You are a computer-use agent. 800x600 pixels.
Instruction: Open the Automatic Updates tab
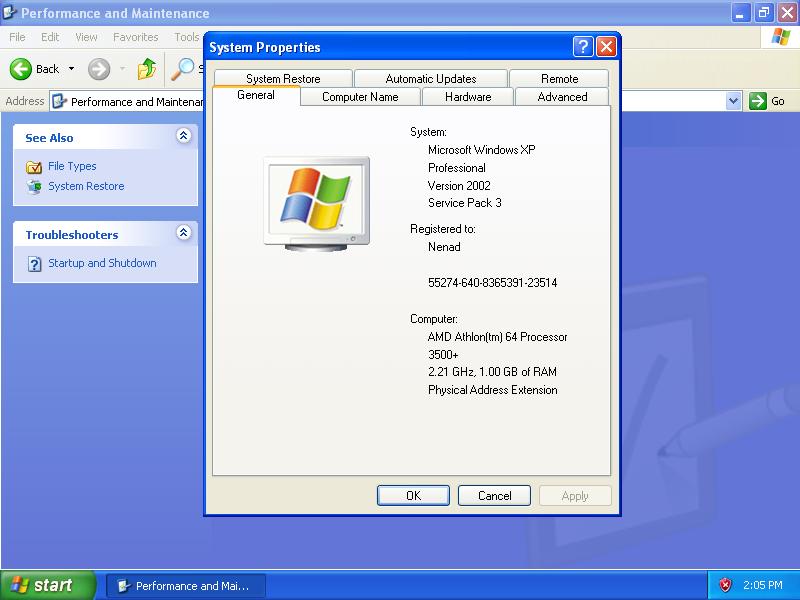(x=431, y=79)
